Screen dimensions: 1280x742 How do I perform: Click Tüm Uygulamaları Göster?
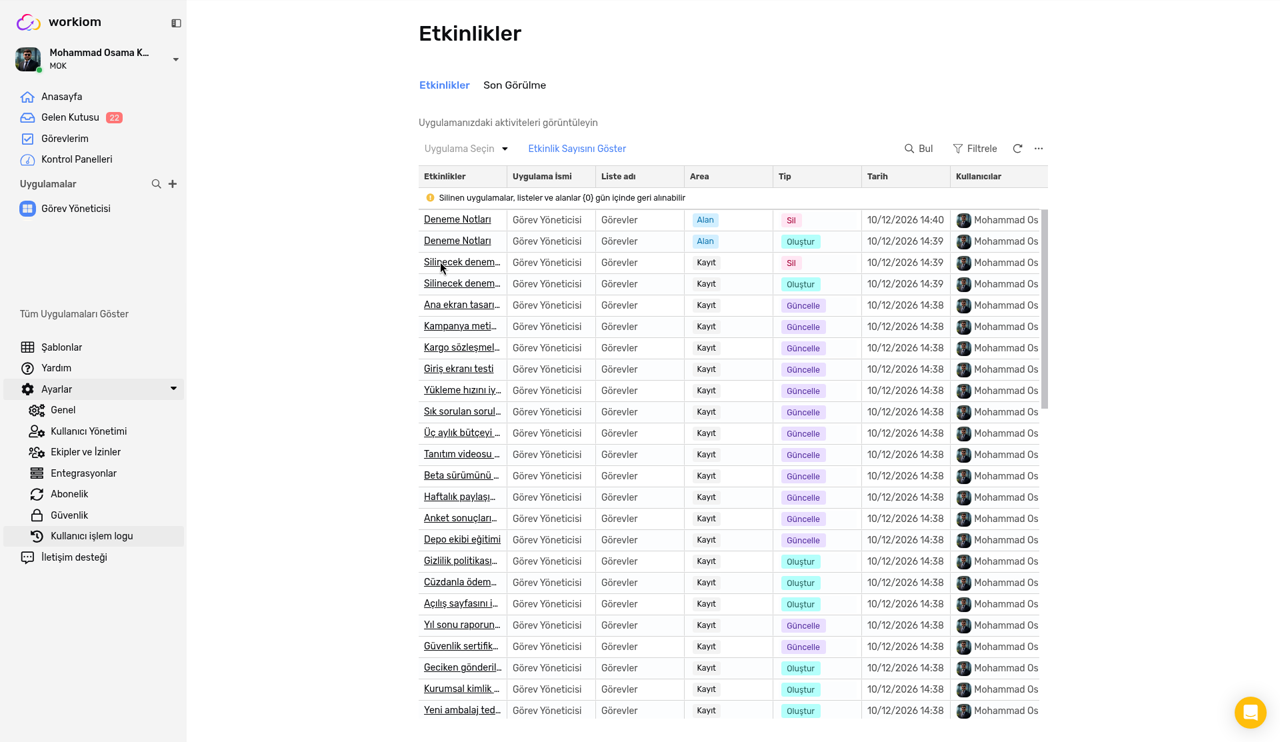coord(74,314)
